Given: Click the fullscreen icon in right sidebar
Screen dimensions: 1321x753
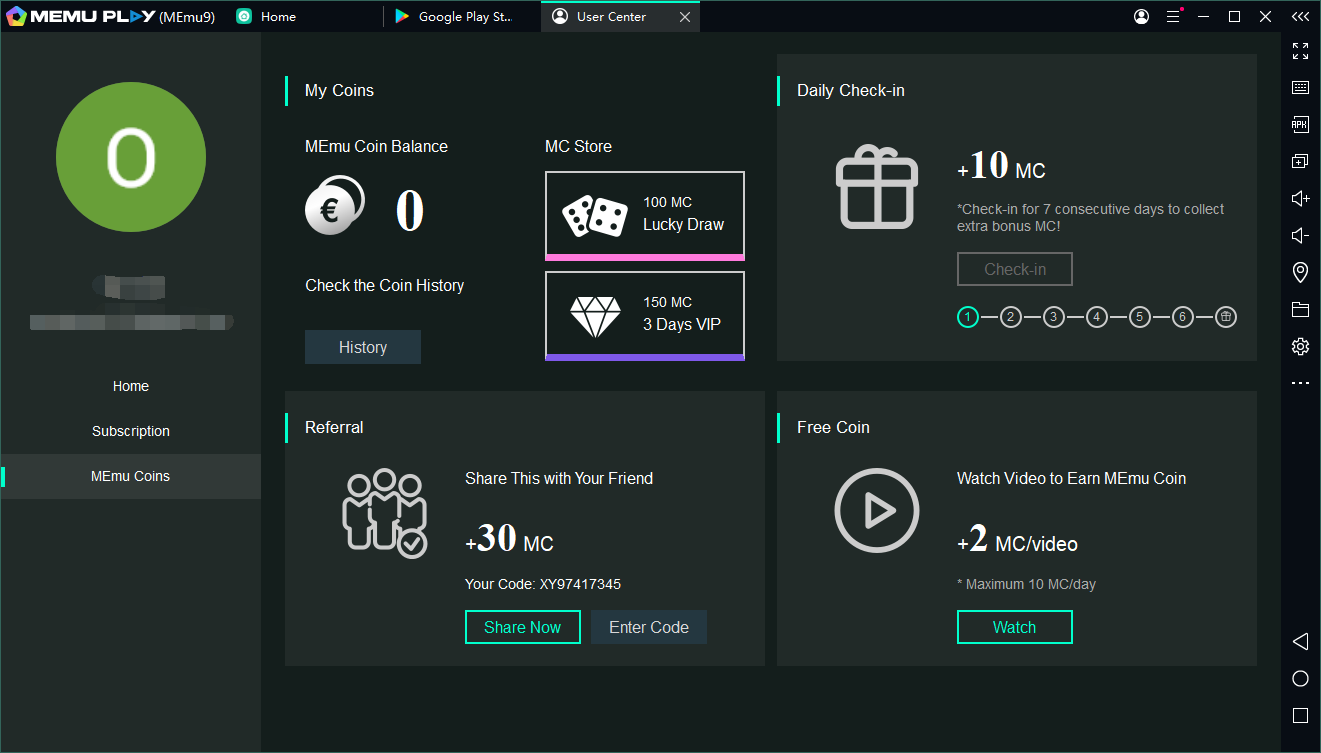Looking at the screenshot, I should pos(1300,51).
